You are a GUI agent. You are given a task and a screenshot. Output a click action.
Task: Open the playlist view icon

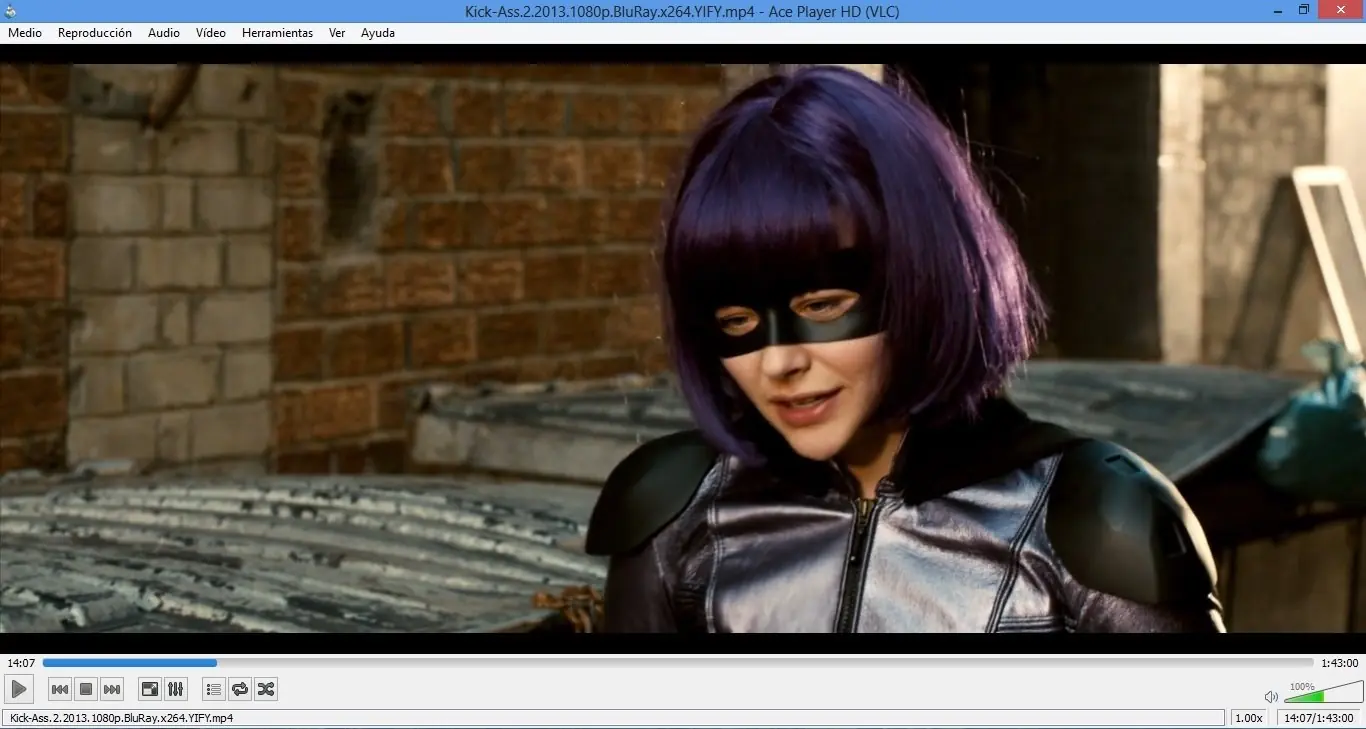(x=213, y=689)
